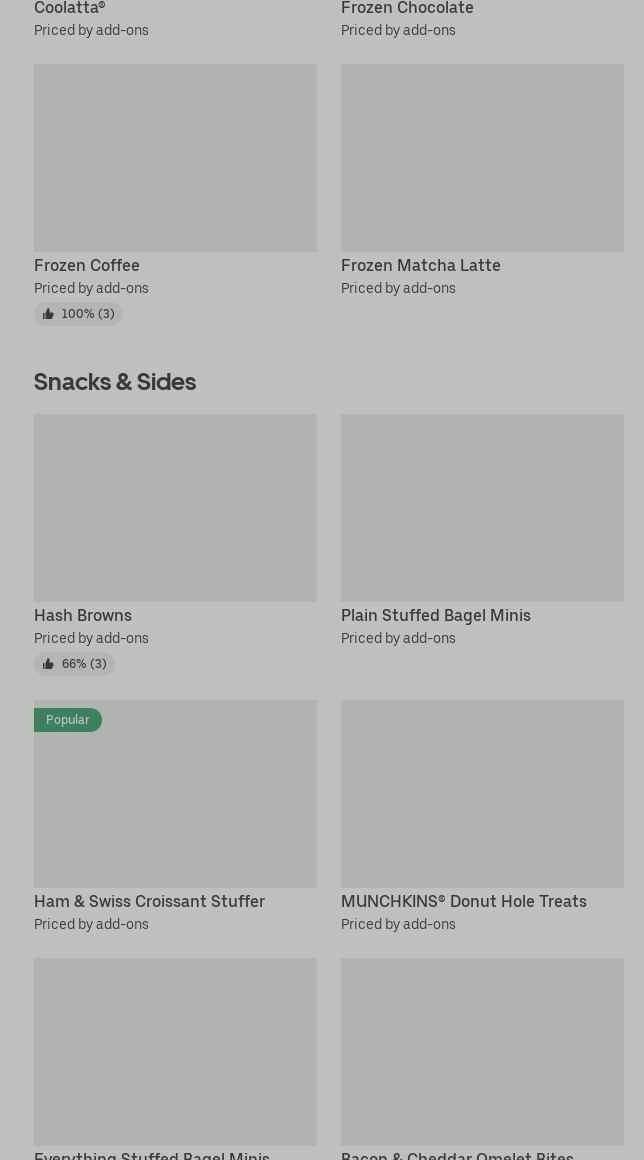Select Everything Stuffed Bagel Minis photo
Viewport: 644px width, 1160px height.
point(175,1052)
